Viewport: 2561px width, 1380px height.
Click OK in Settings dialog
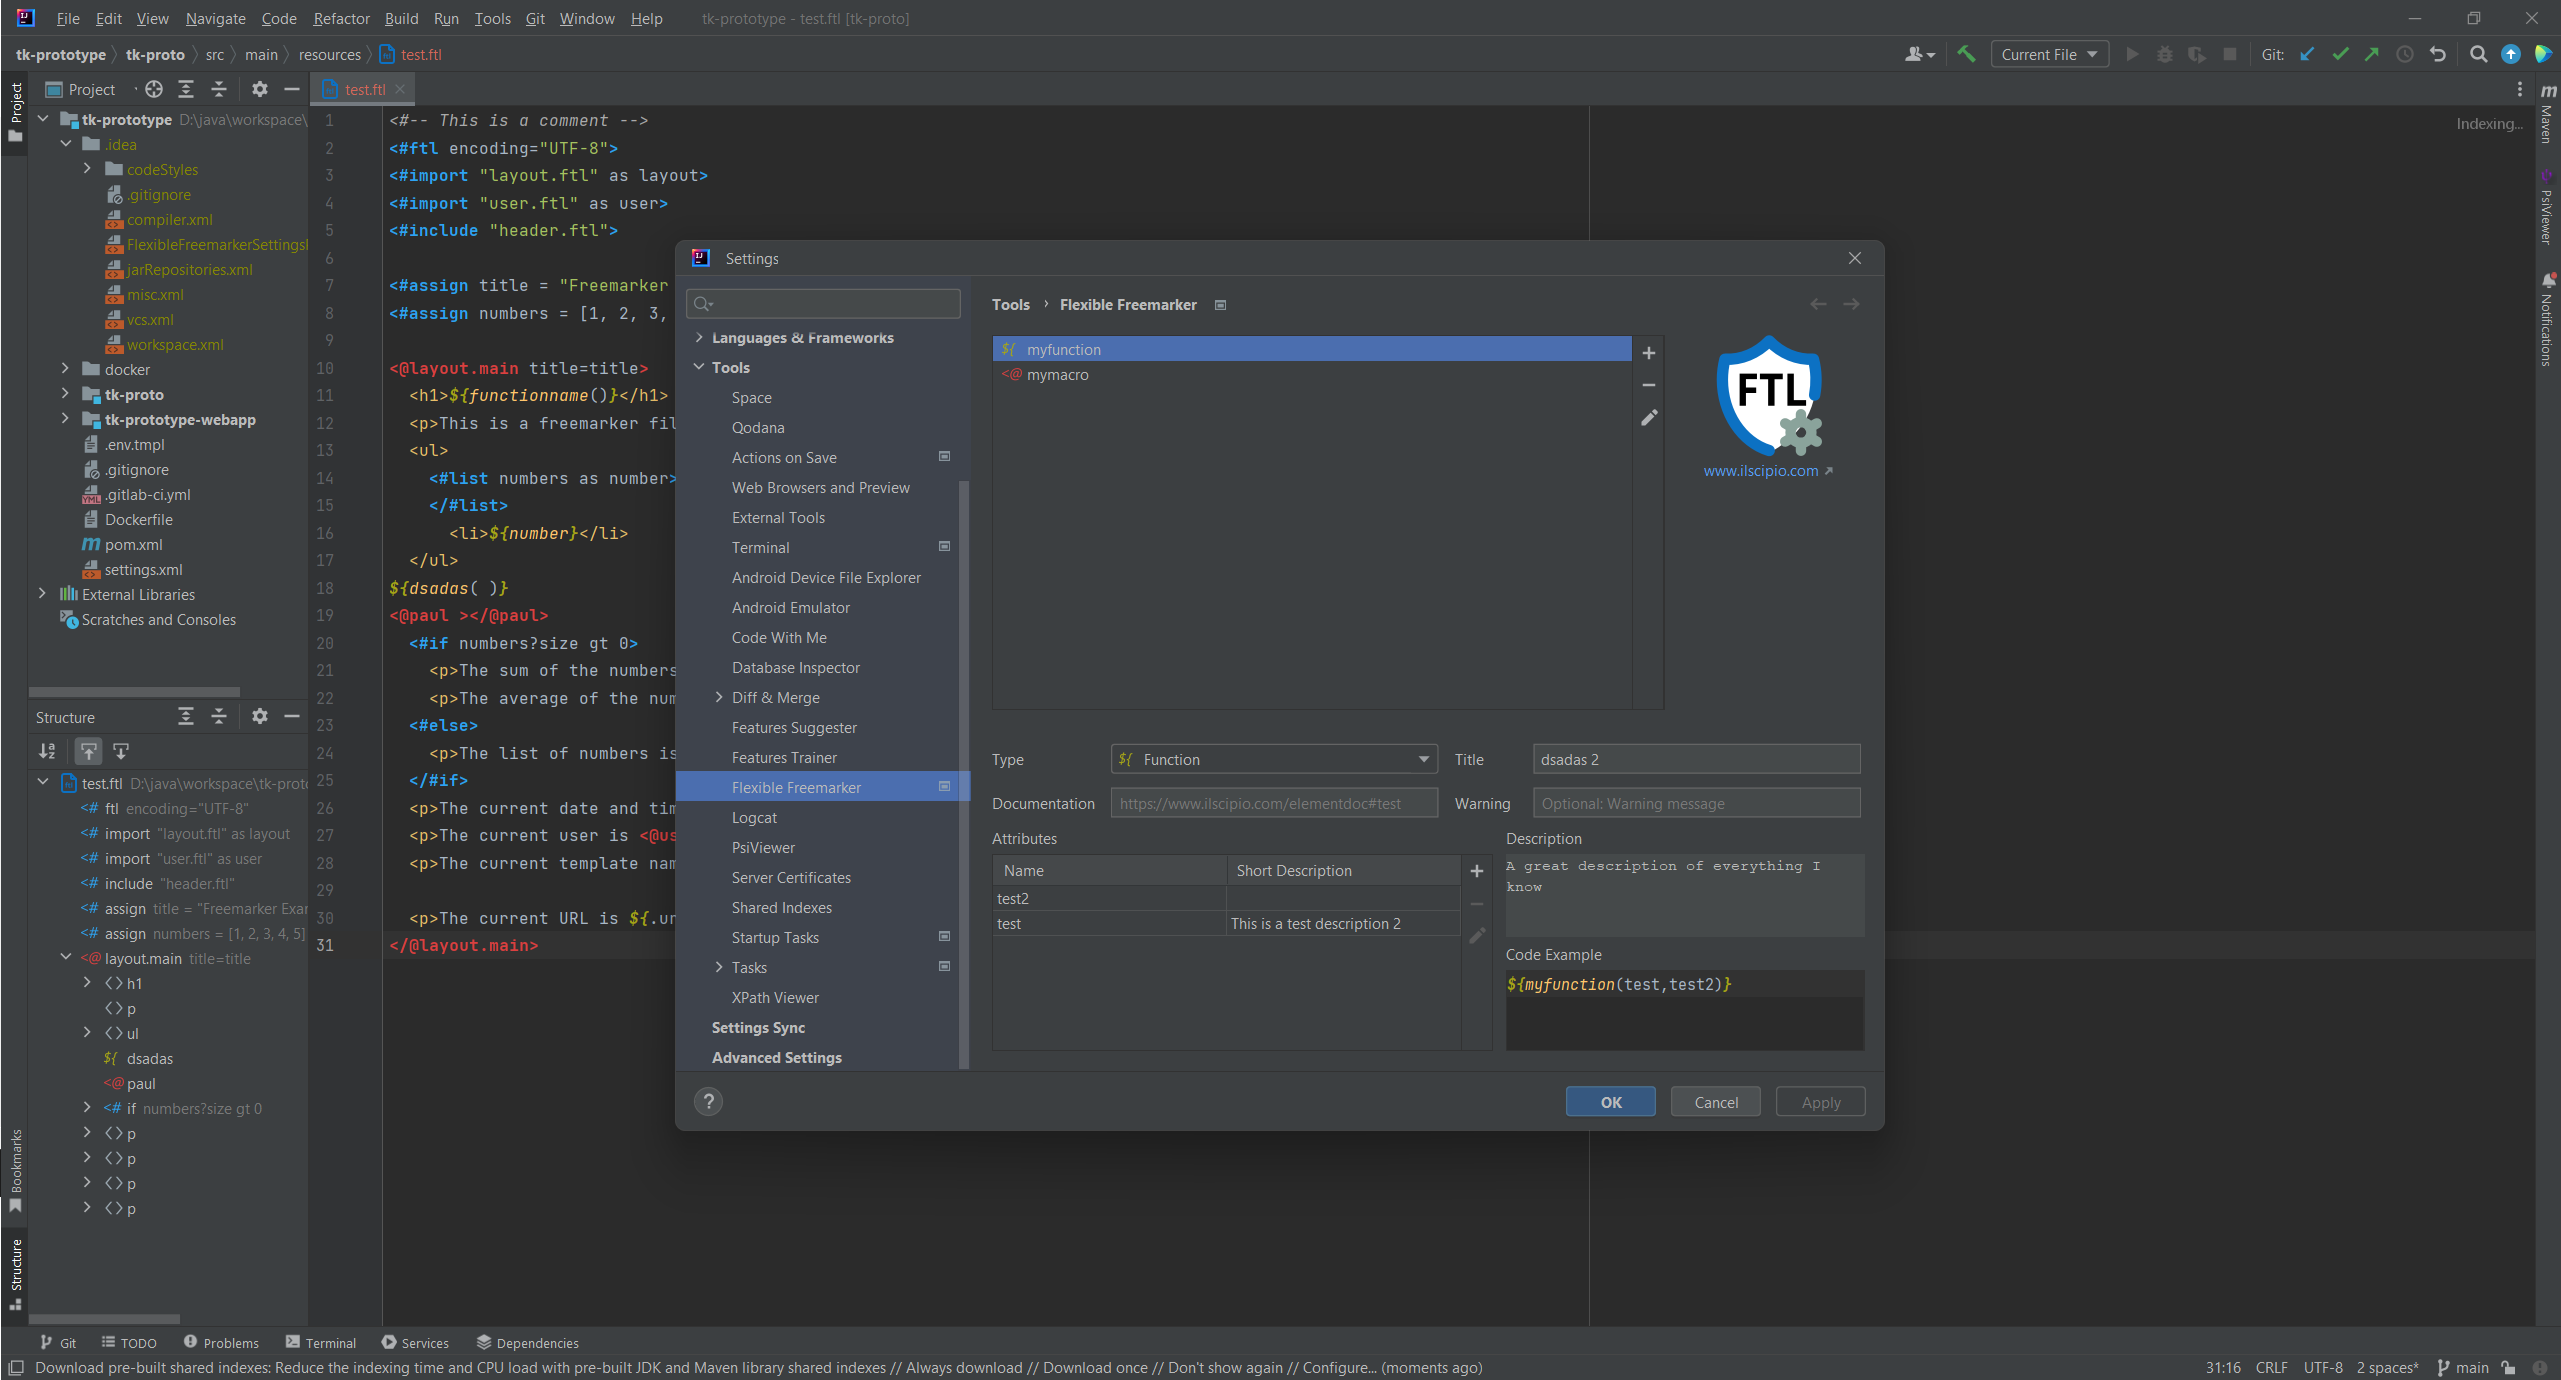[1610, 1101]
